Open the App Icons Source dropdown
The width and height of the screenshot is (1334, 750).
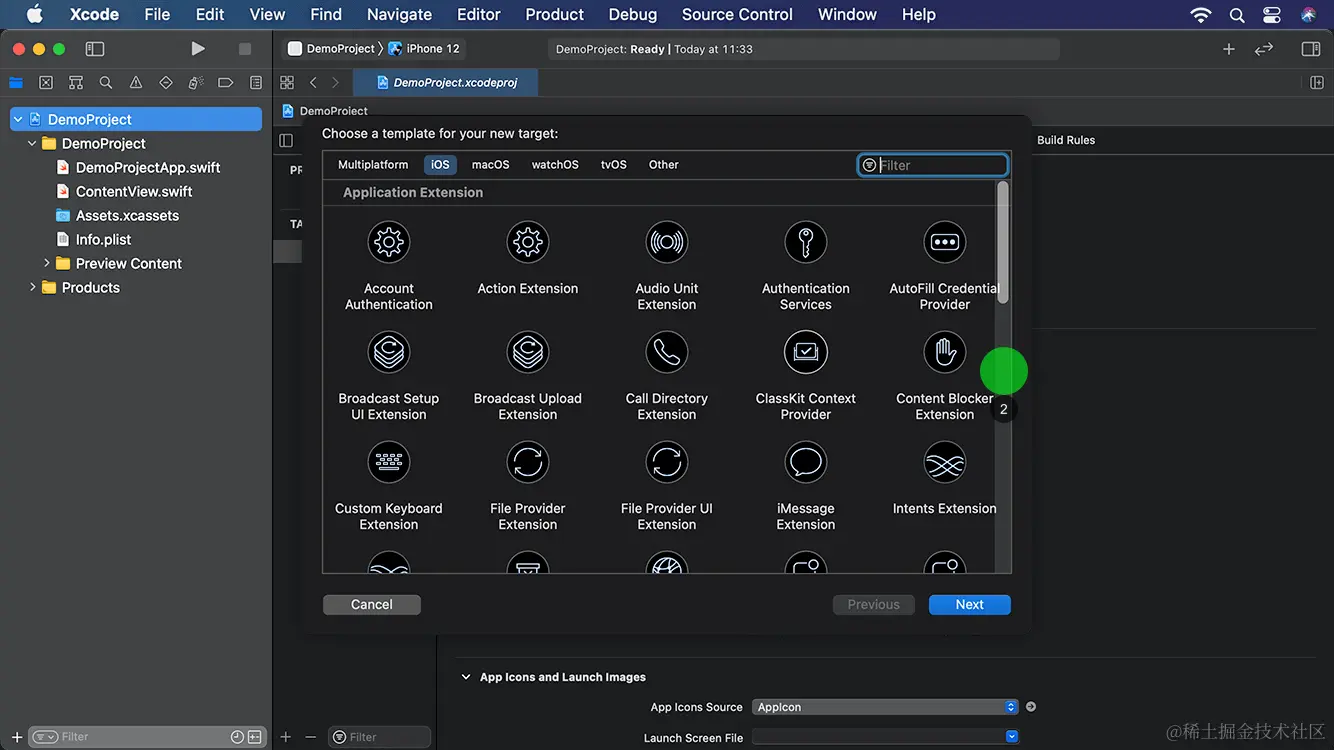[x=885, y=707]
